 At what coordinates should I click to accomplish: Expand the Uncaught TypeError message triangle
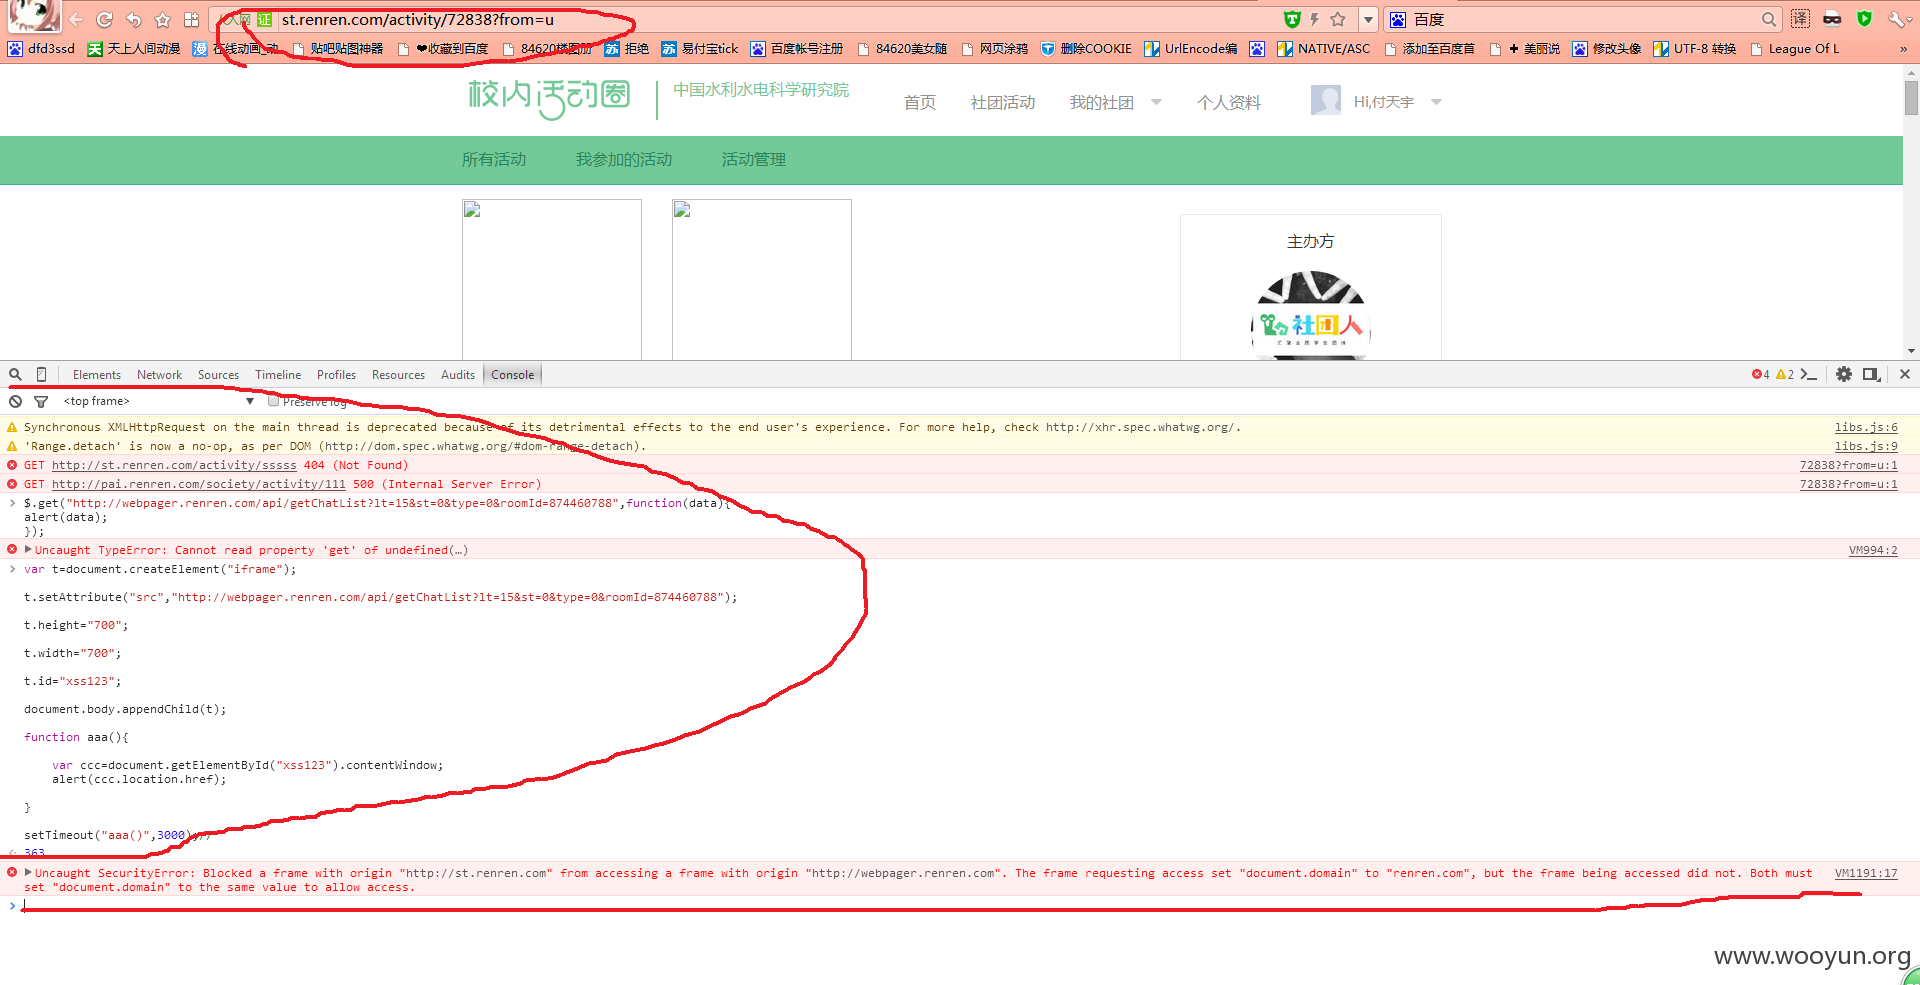(x=28, y=549)
